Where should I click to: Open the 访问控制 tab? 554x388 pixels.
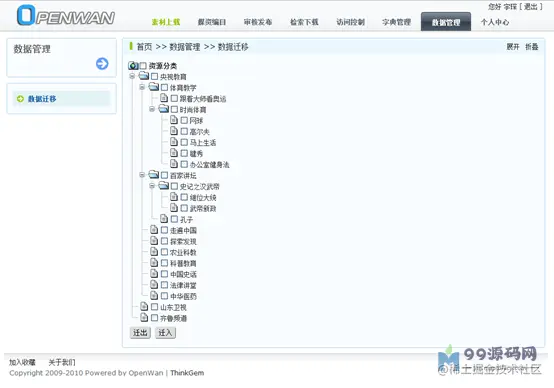click(350, 22)
